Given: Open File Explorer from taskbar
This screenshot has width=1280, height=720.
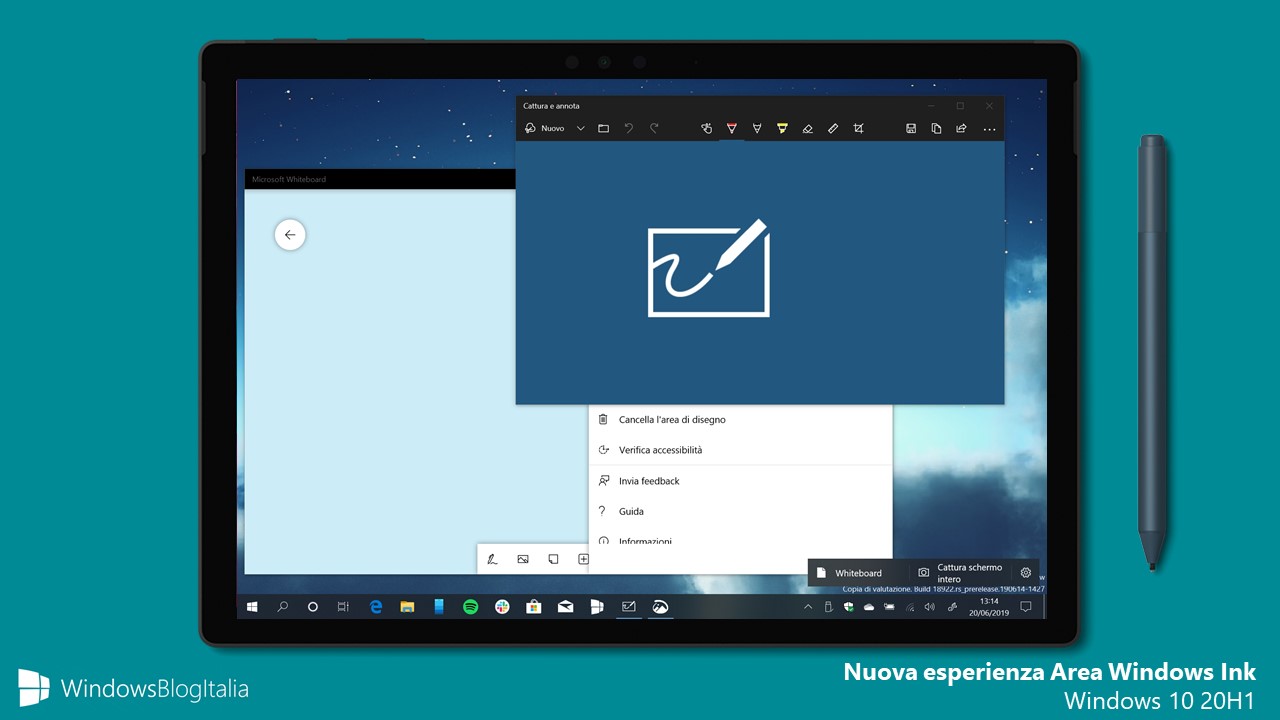Looking at the screenshot, I should pyautogui.click(x=407, y=606).
